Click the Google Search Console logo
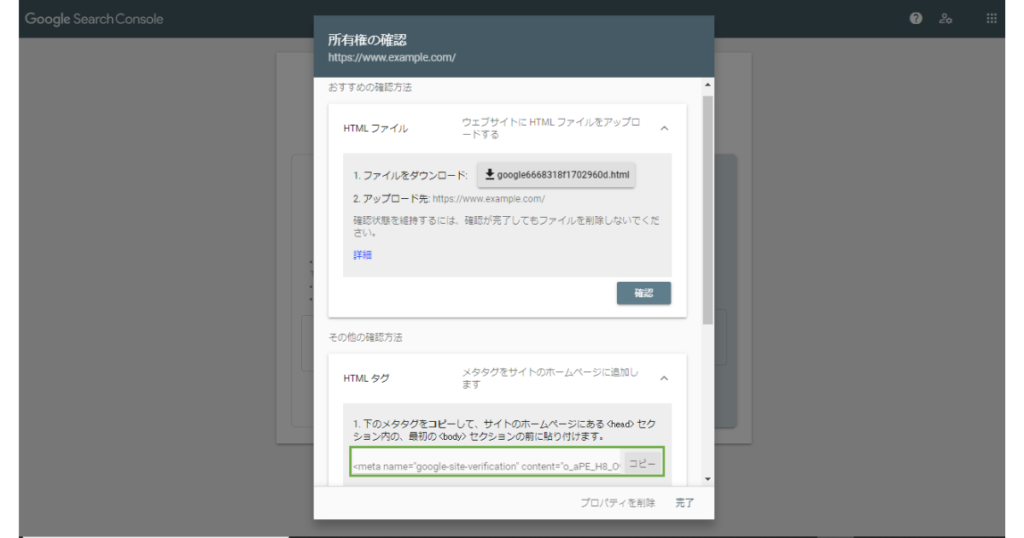 [x=94, y=19]
